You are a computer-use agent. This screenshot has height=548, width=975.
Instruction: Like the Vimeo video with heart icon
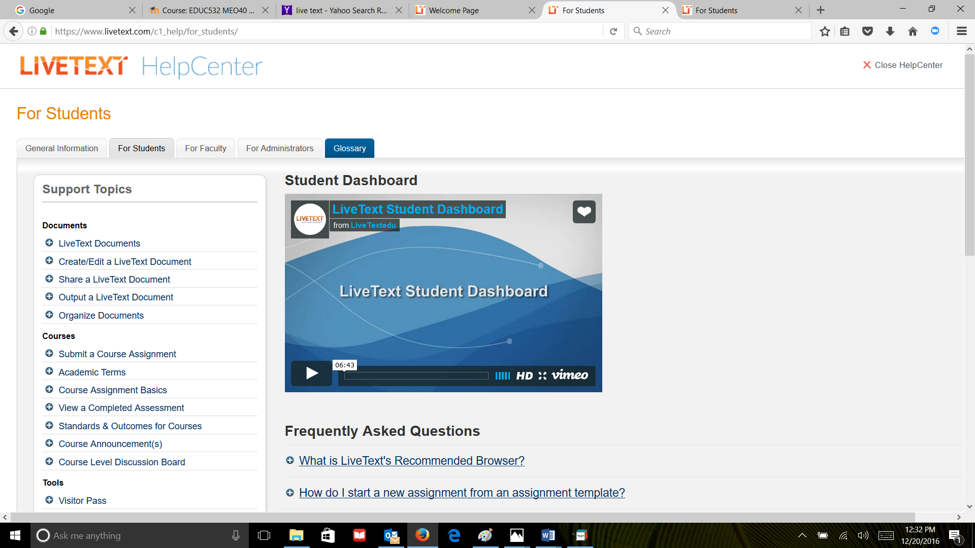click(584, 211)
